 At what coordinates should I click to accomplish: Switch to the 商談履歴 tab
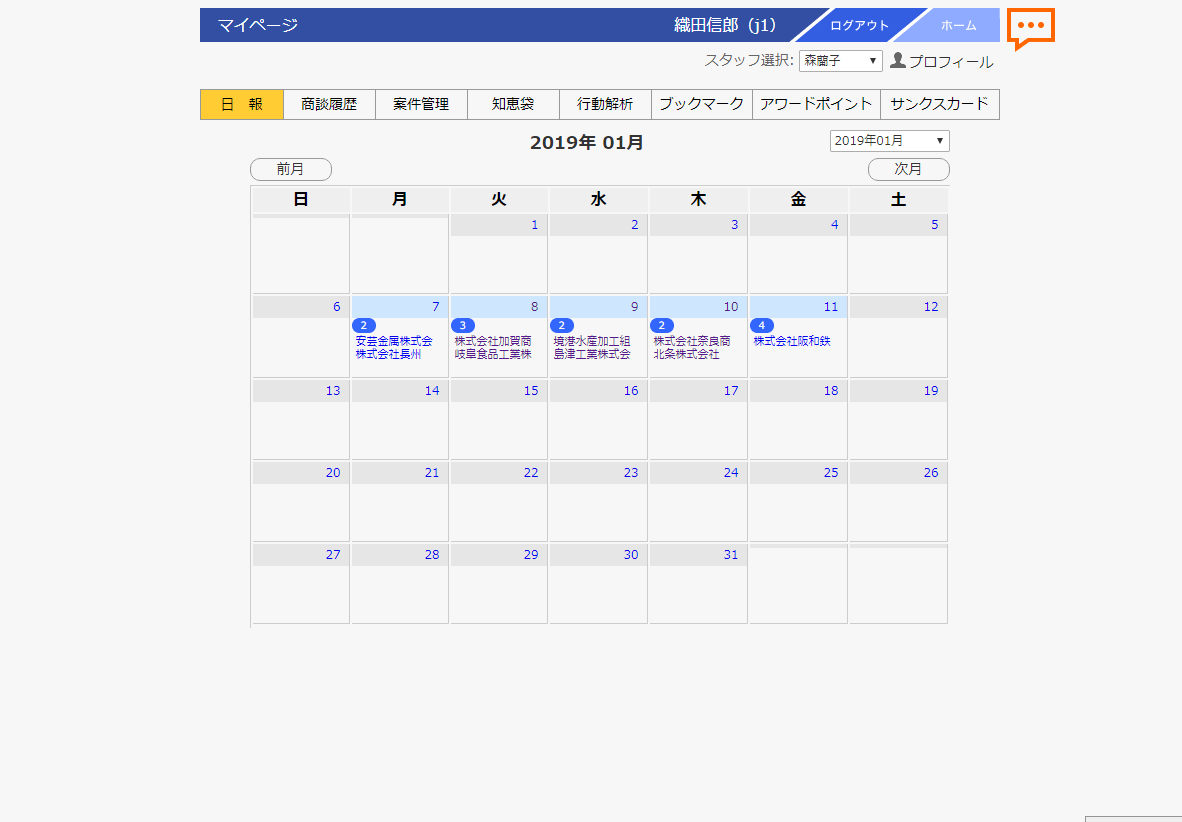pyautogui.click(x=329, y=104)
